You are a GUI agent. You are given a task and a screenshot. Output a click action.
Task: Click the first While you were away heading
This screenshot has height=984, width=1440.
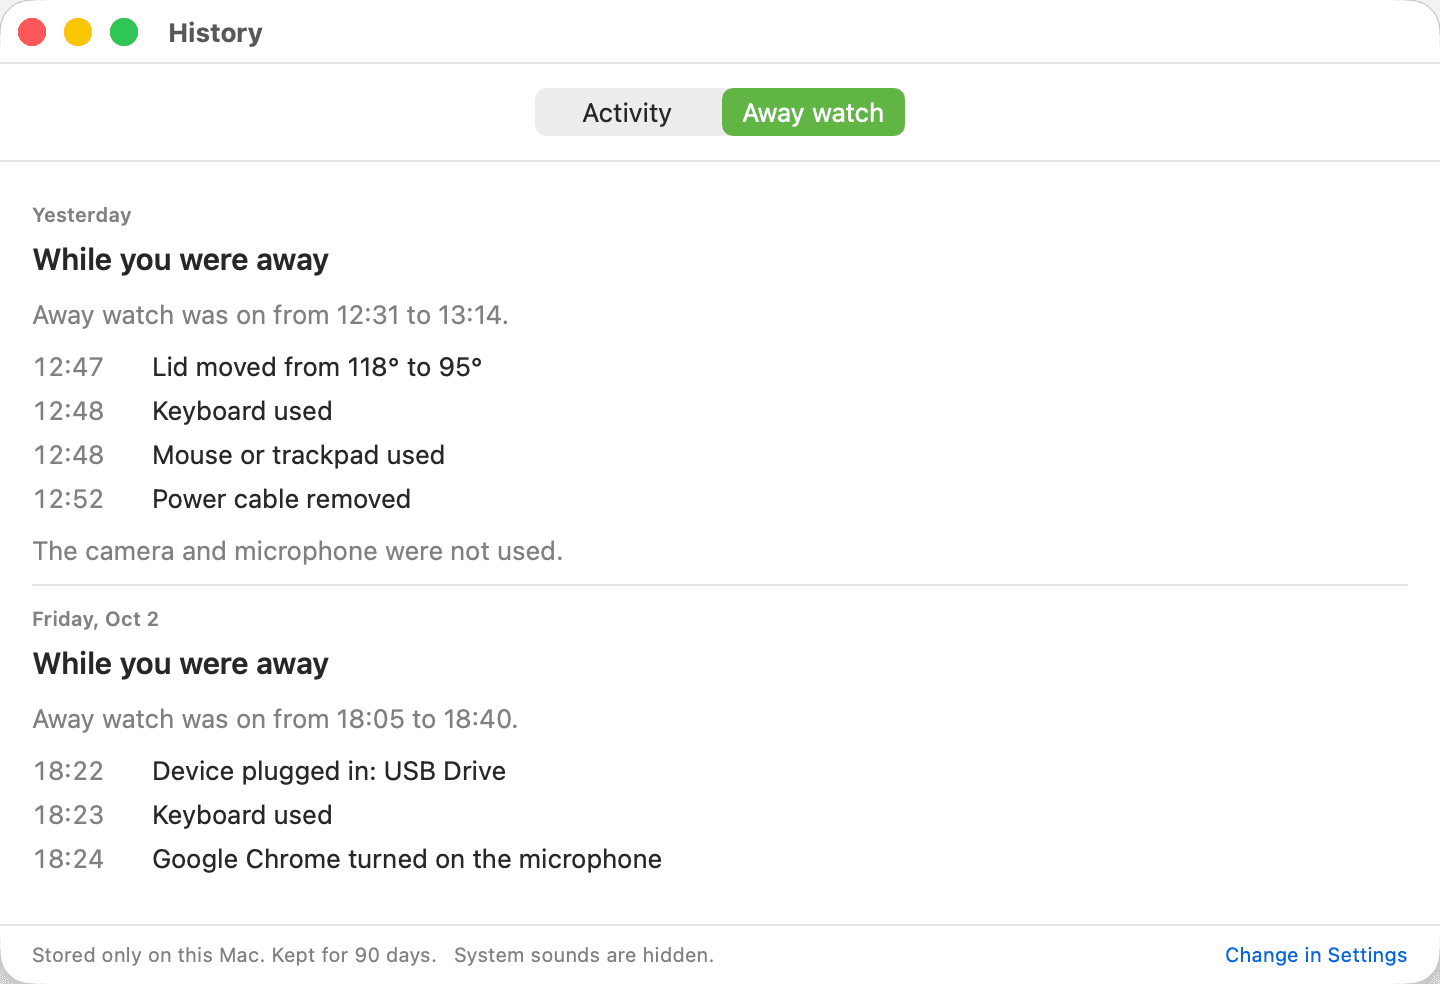point(181,260)
